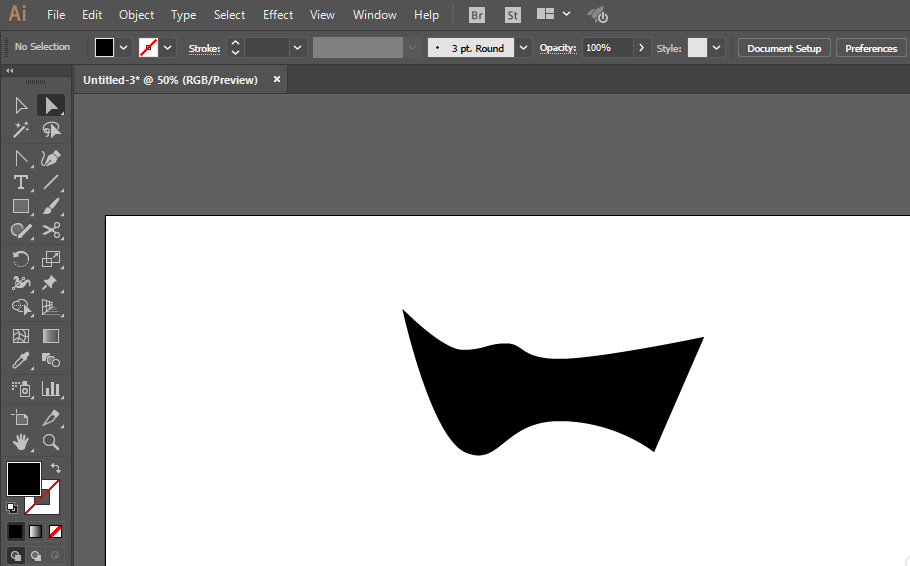Viewport: 910px width, 566px height.
Task: Choose the Magic Wand tool
Action: tap(20, 130)
